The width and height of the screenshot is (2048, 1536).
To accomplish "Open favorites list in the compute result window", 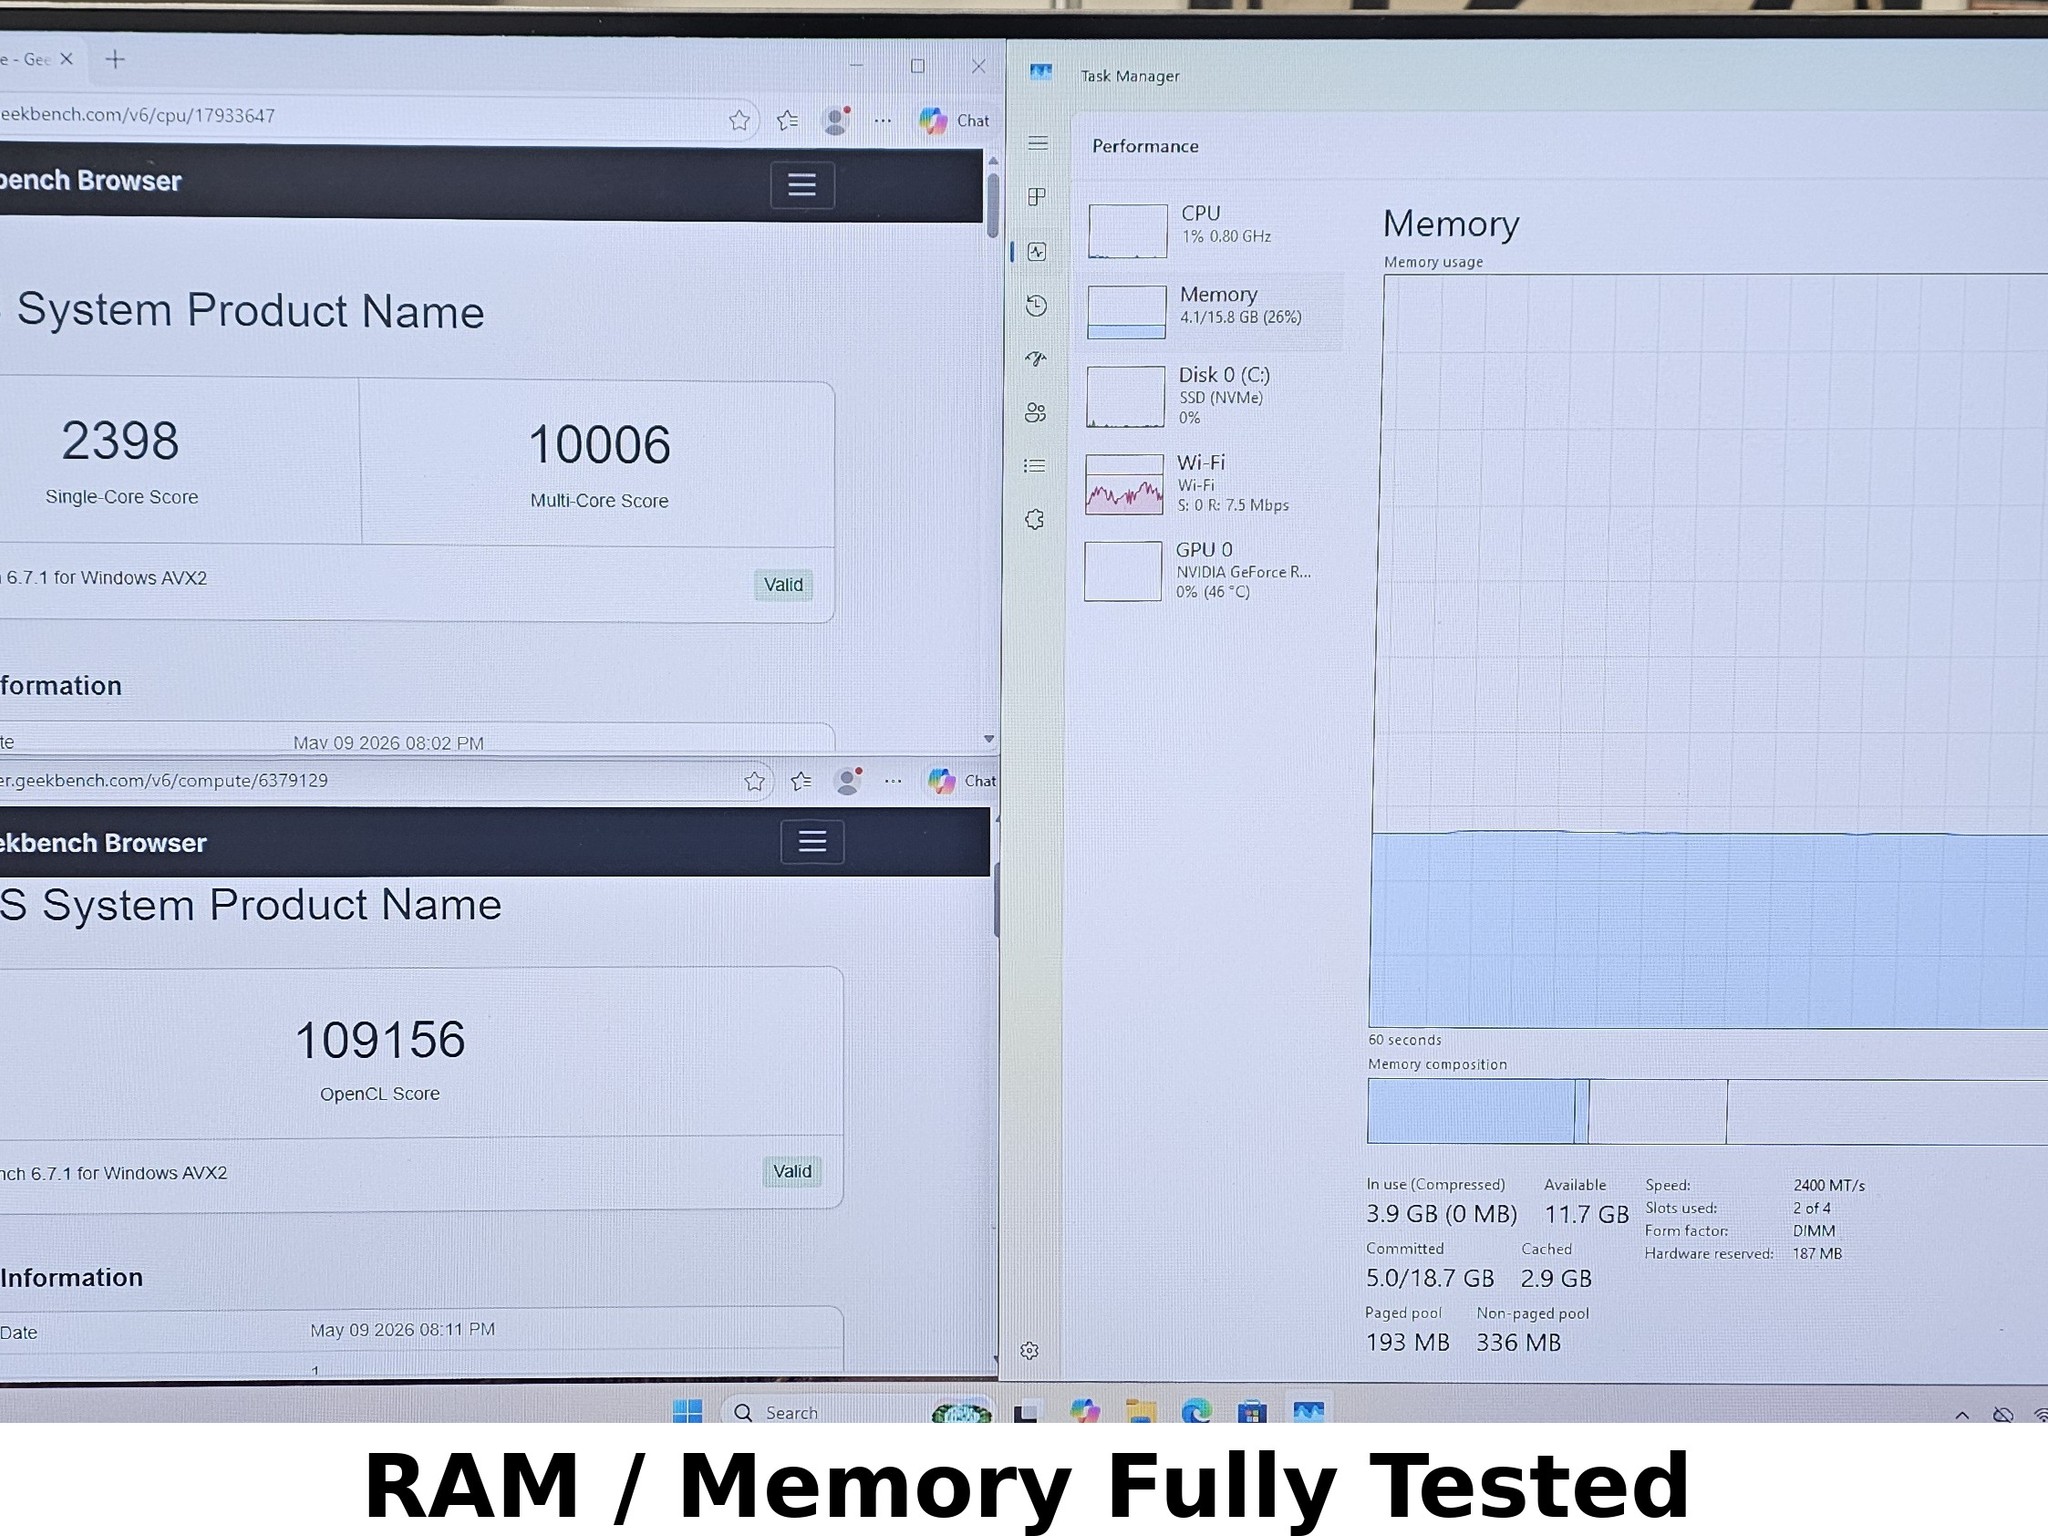I will coord(801,781).
